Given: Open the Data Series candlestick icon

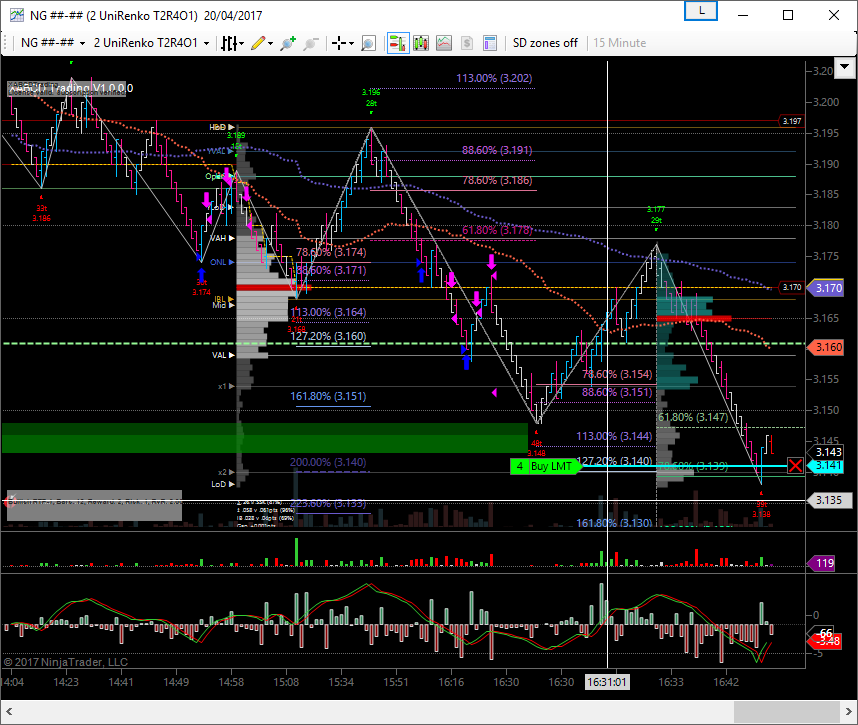Looking at the screenshot, I should click(421, 43).
